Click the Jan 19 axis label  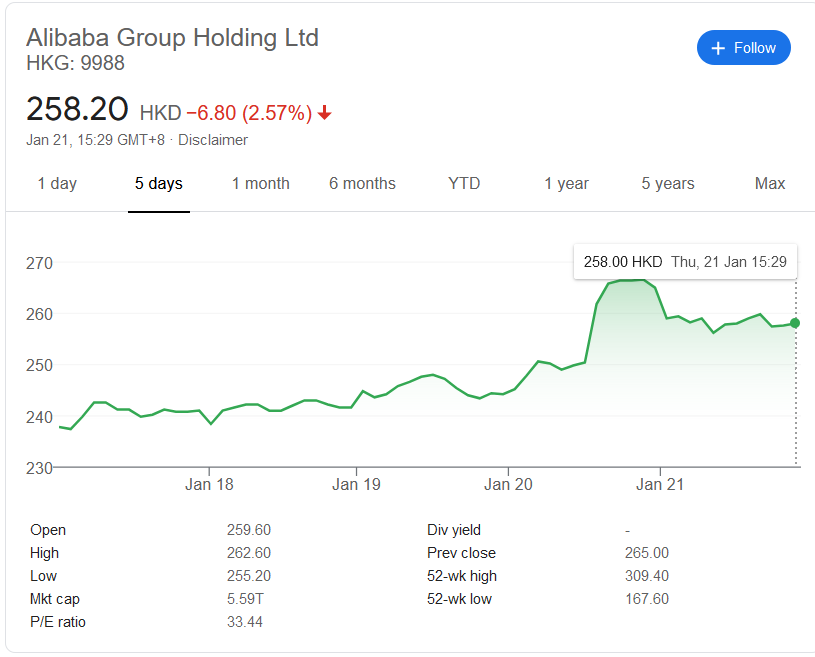click(356, 484)
